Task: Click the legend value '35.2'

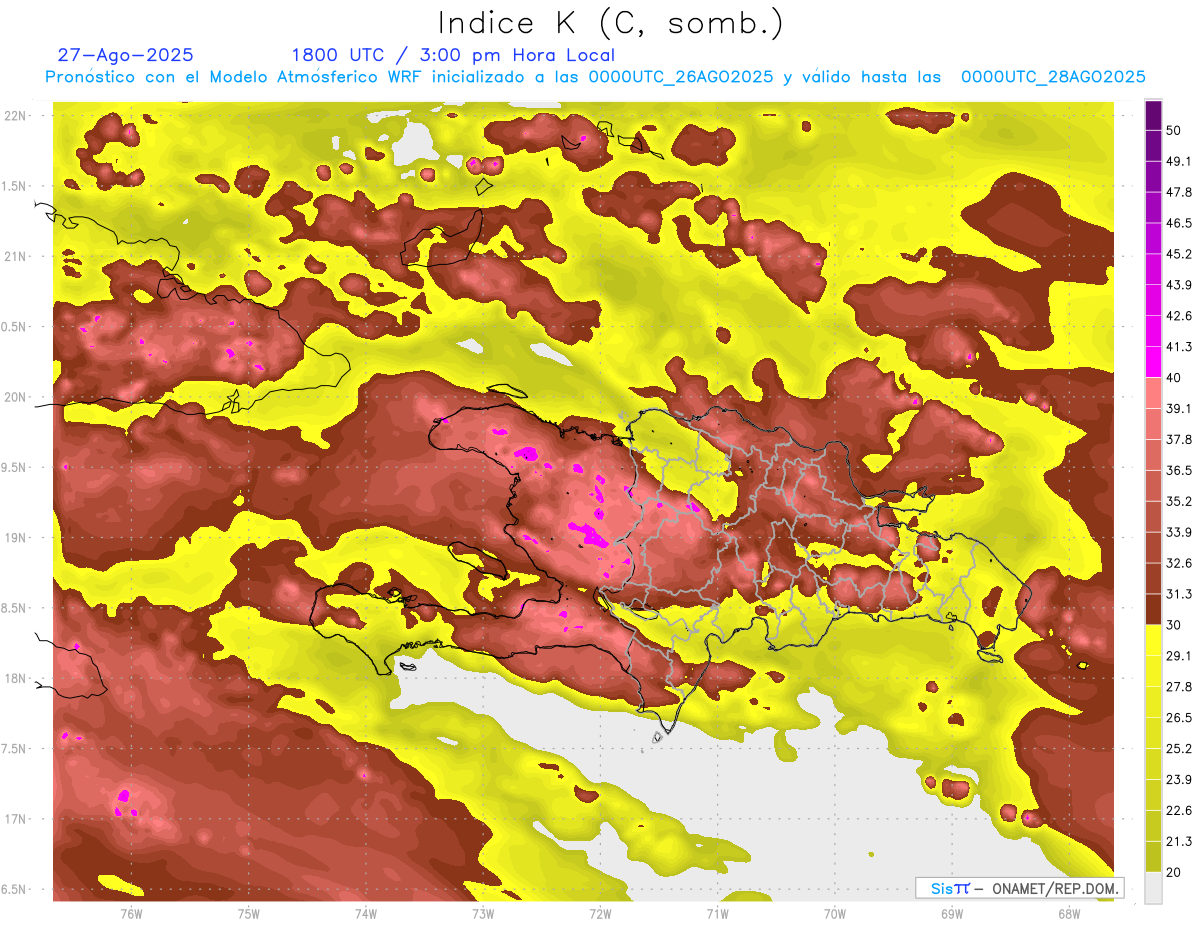Action: click(x=1179, y=501)
